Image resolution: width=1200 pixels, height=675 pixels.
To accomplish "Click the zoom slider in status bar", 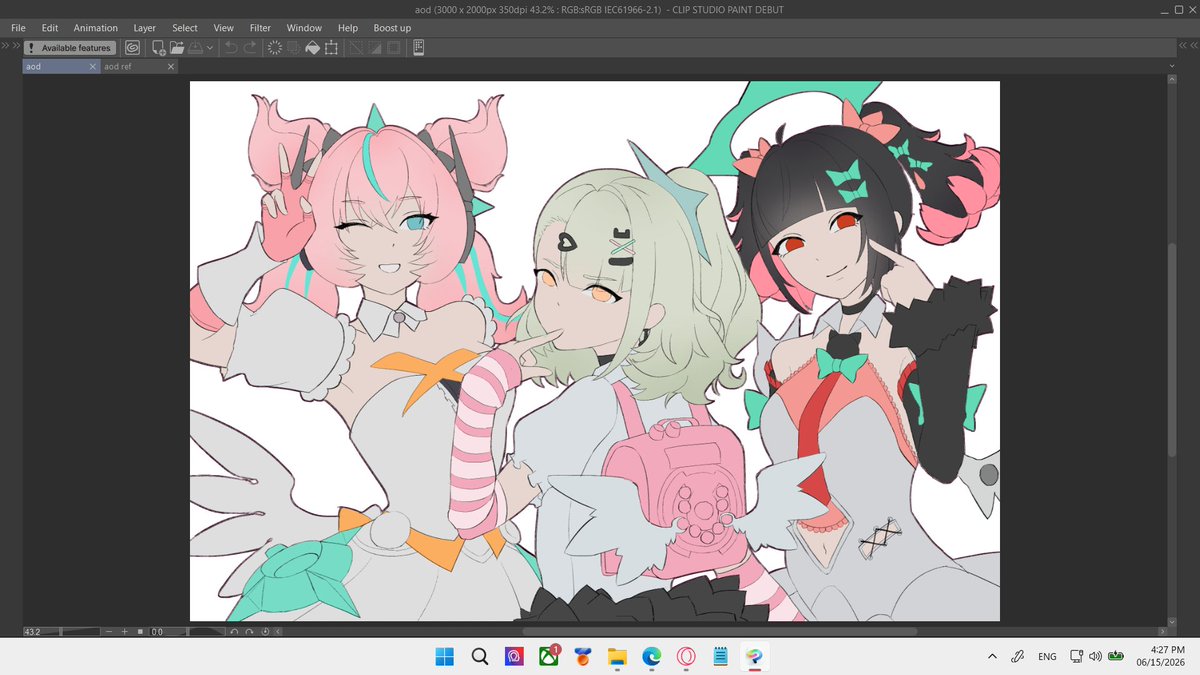I will coord(81,632).
